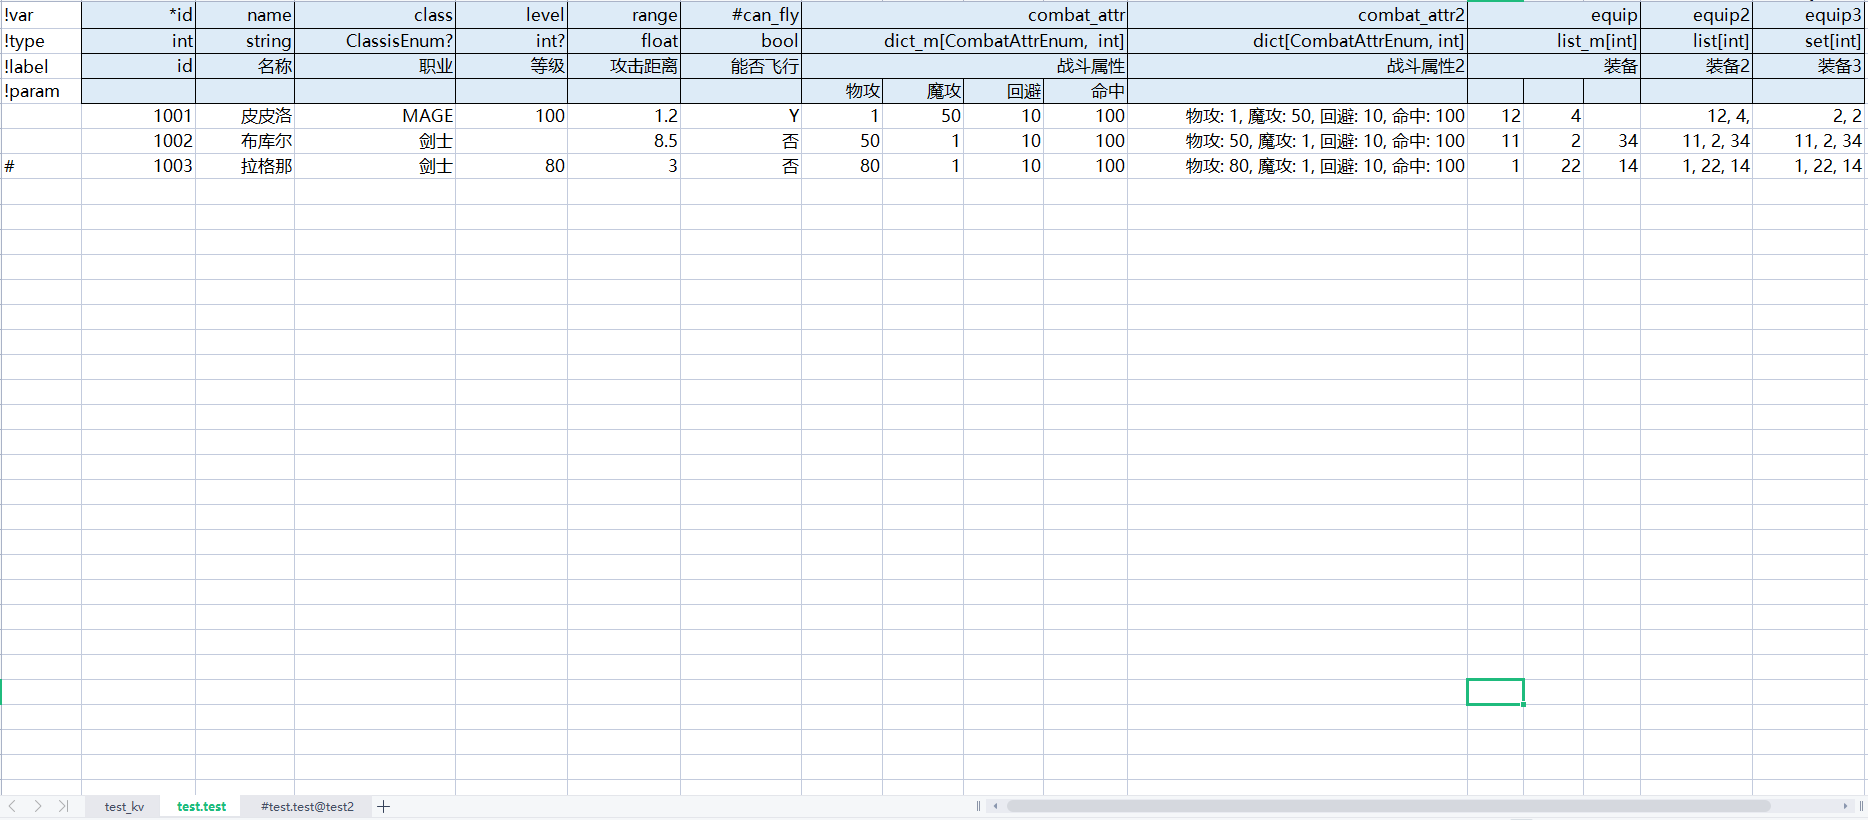Select the id cell 1002

tap(138, 141)
